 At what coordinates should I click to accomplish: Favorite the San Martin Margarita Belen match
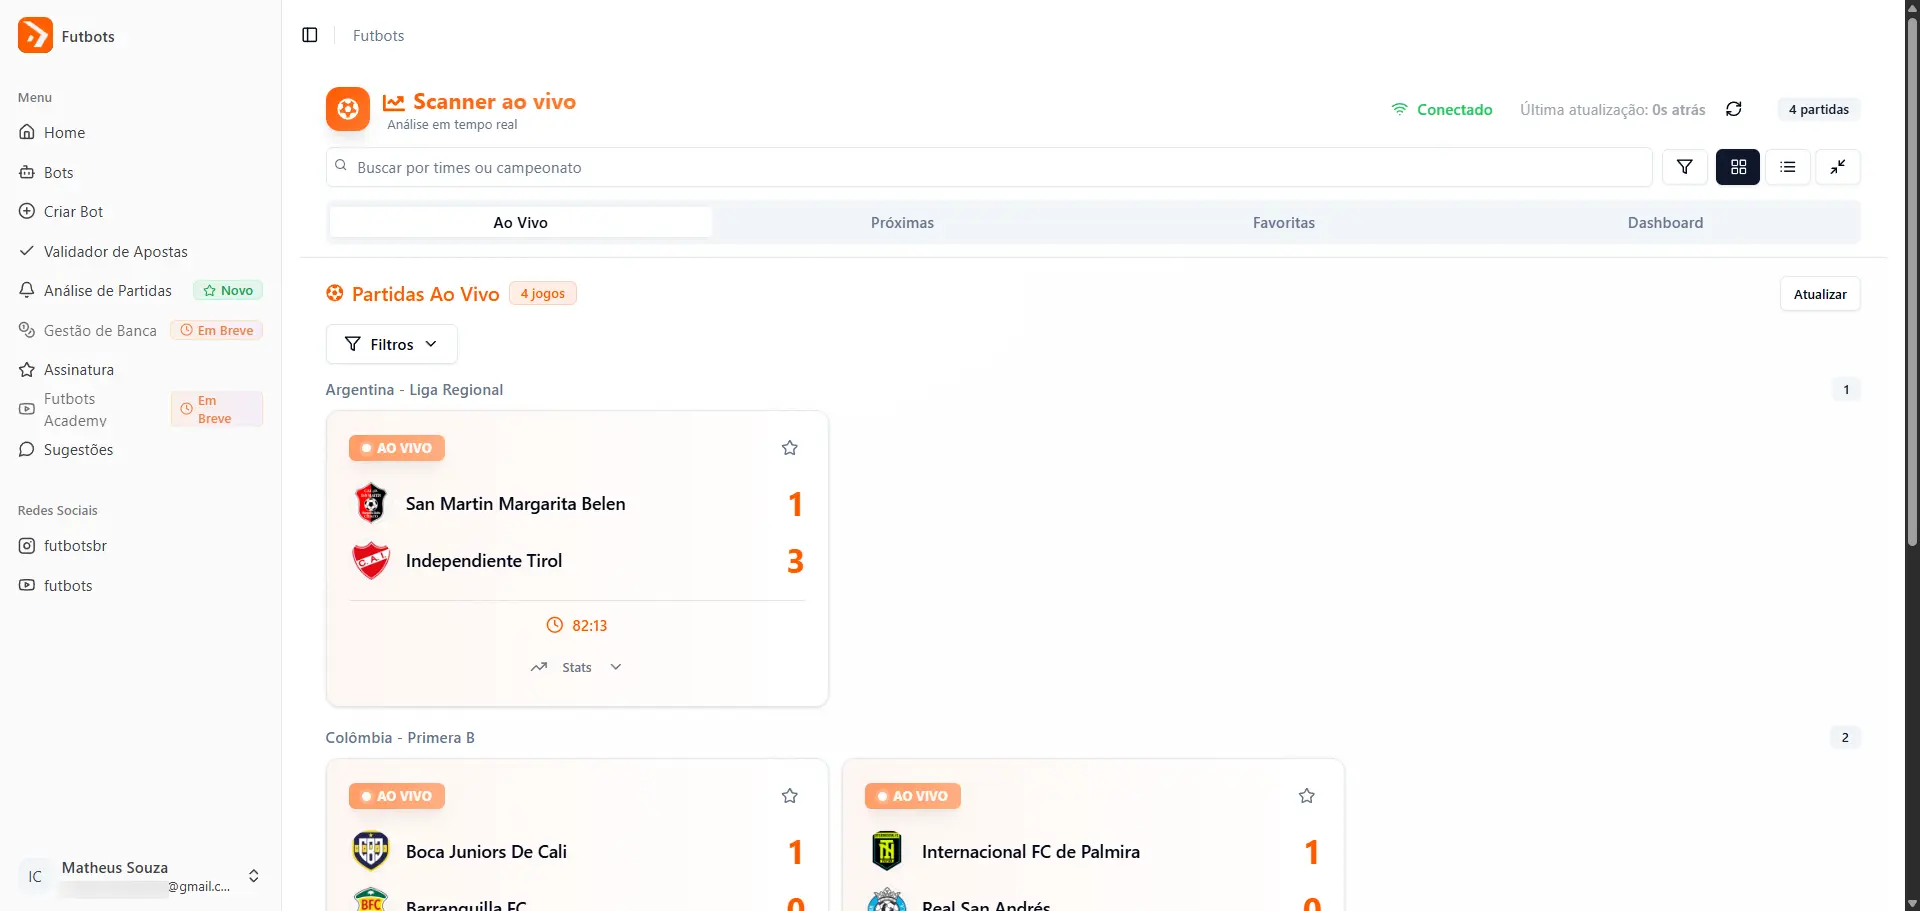790,447
